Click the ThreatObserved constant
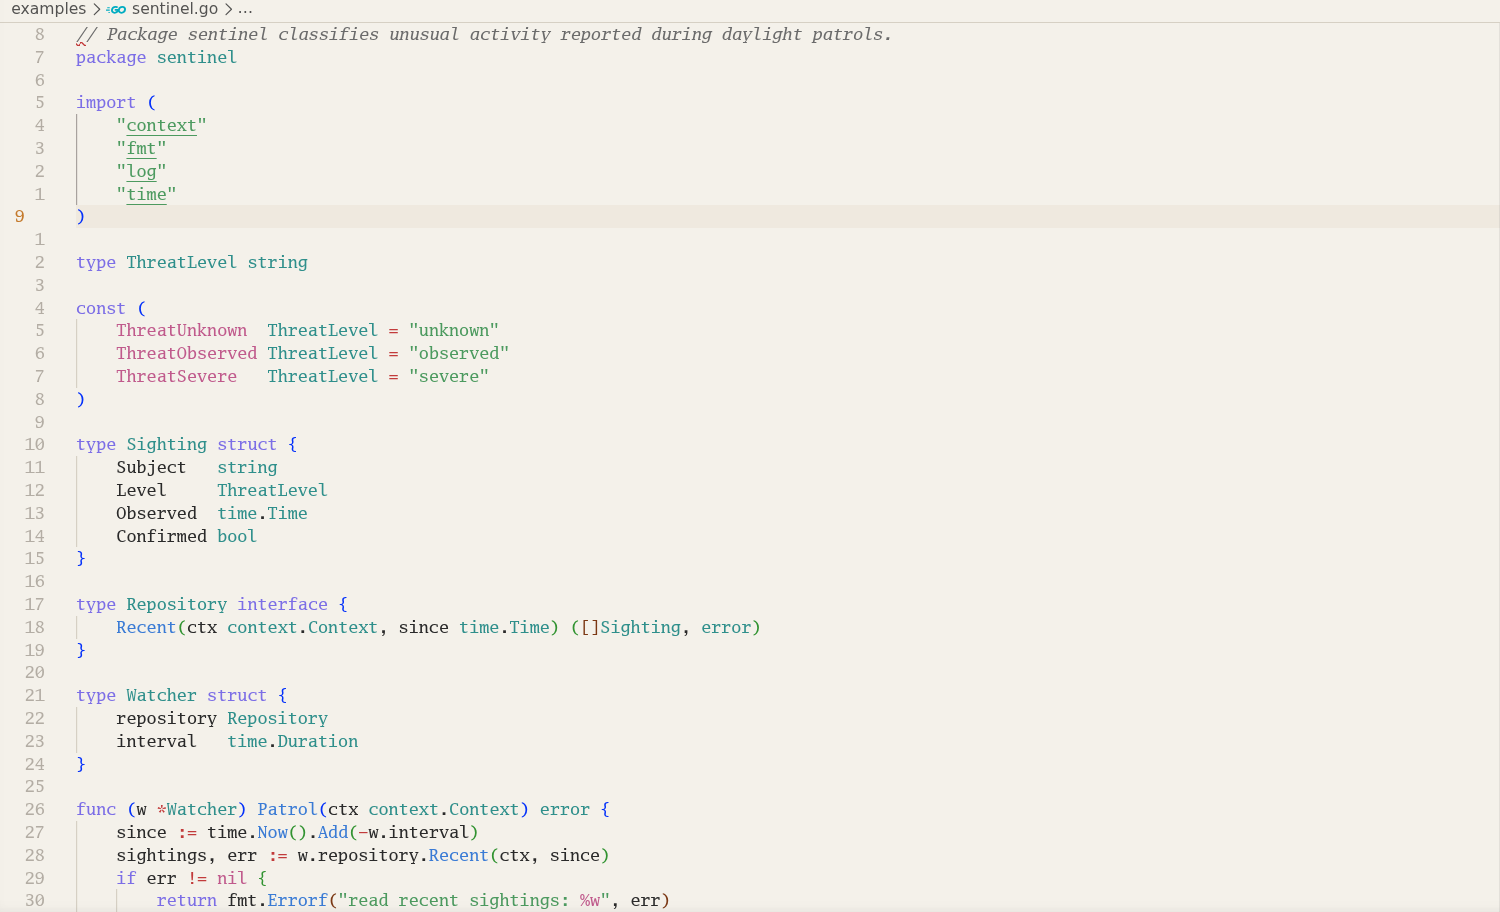Image resolution: width=1500 pixels, height=912 pixels. (x=186, y=353)
